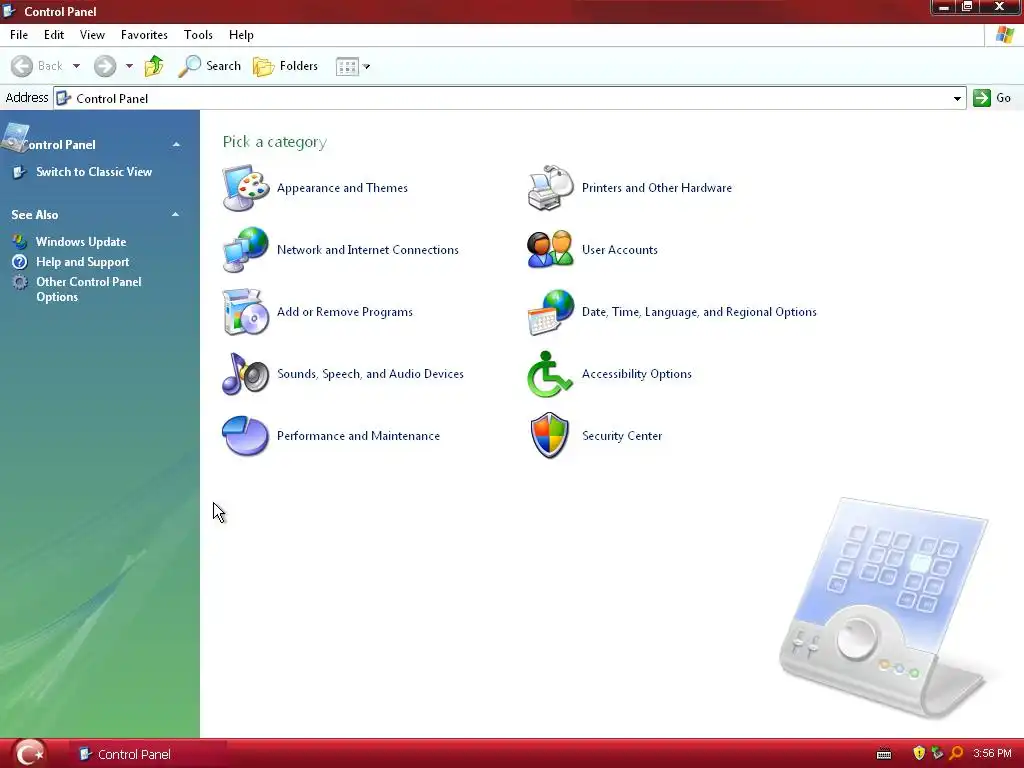The height and width of the screenshot is (768, 1024).
Task: Click the Switch to Classic View icon
Action: point(20,172)
